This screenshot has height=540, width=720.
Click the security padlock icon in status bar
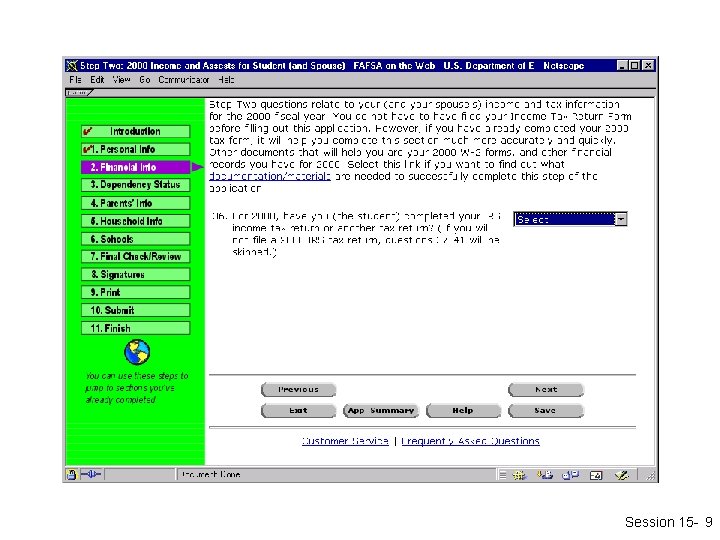[x=71, y=474]
